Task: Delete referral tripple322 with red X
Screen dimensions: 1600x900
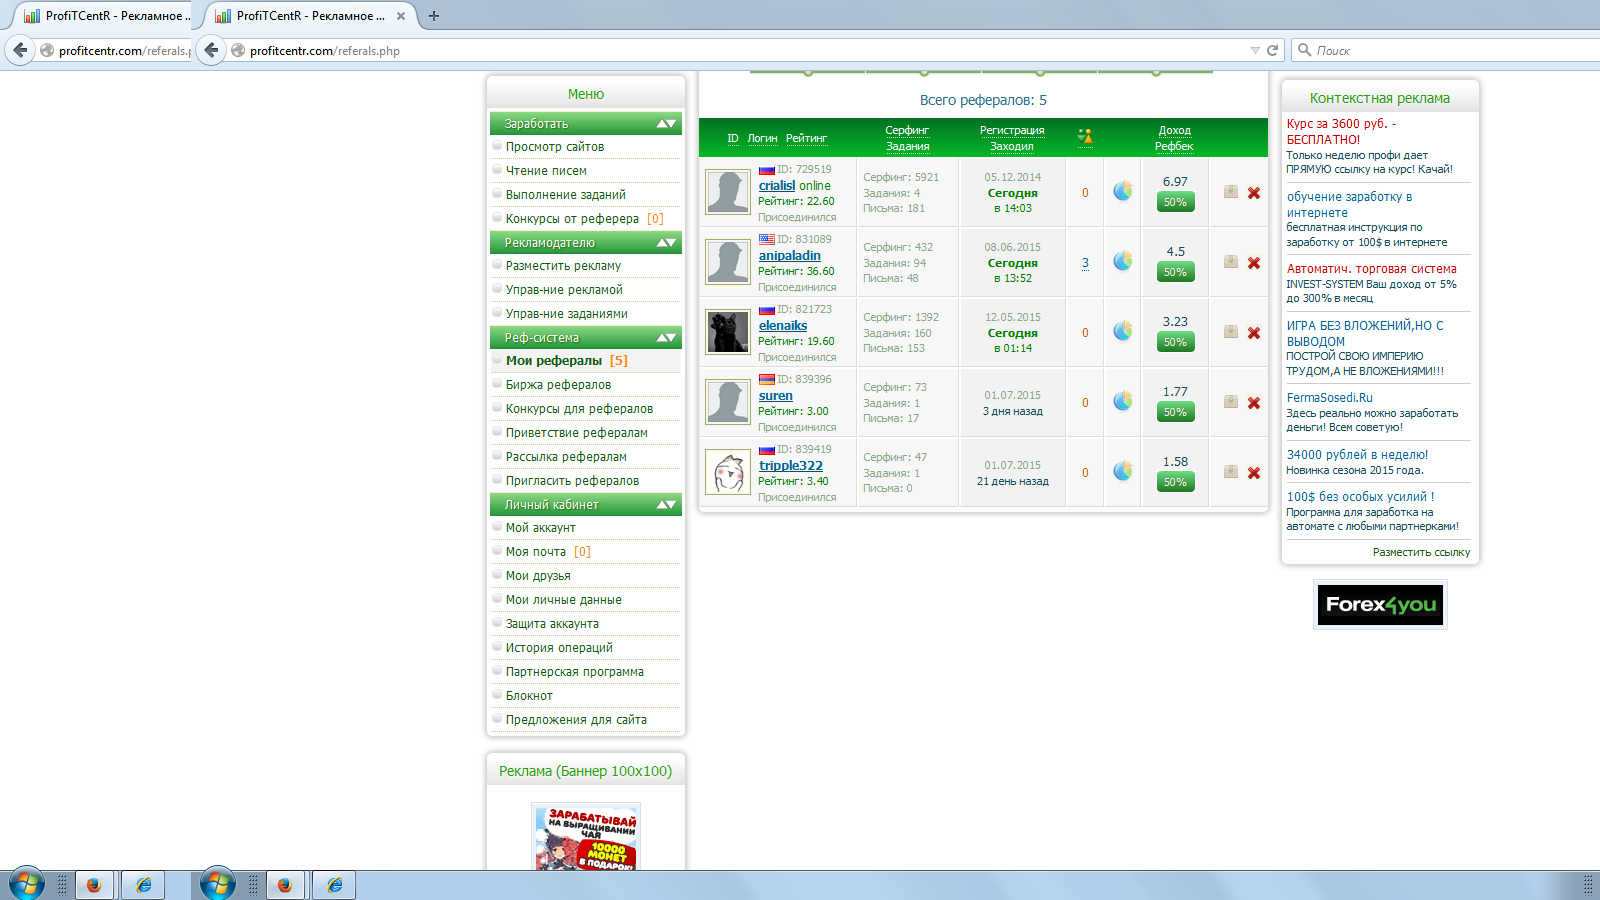Action: click(1254, 473)
